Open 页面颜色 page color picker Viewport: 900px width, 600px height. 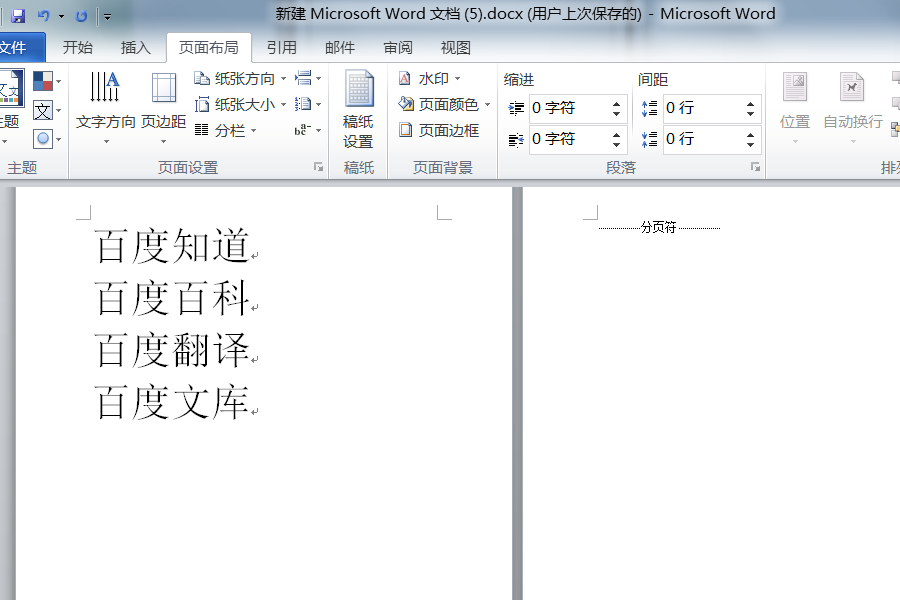[x=444, y=104]
